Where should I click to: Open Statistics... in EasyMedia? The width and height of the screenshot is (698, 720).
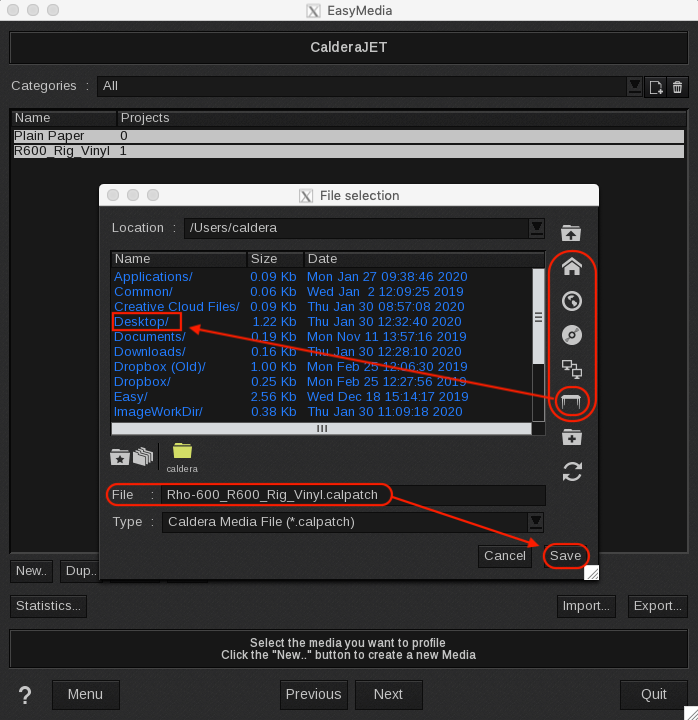click(x=48, y=606)
